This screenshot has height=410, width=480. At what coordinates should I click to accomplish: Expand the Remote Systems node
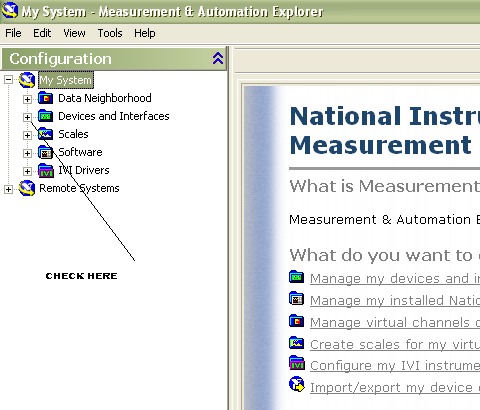click(x=8, y=189)
